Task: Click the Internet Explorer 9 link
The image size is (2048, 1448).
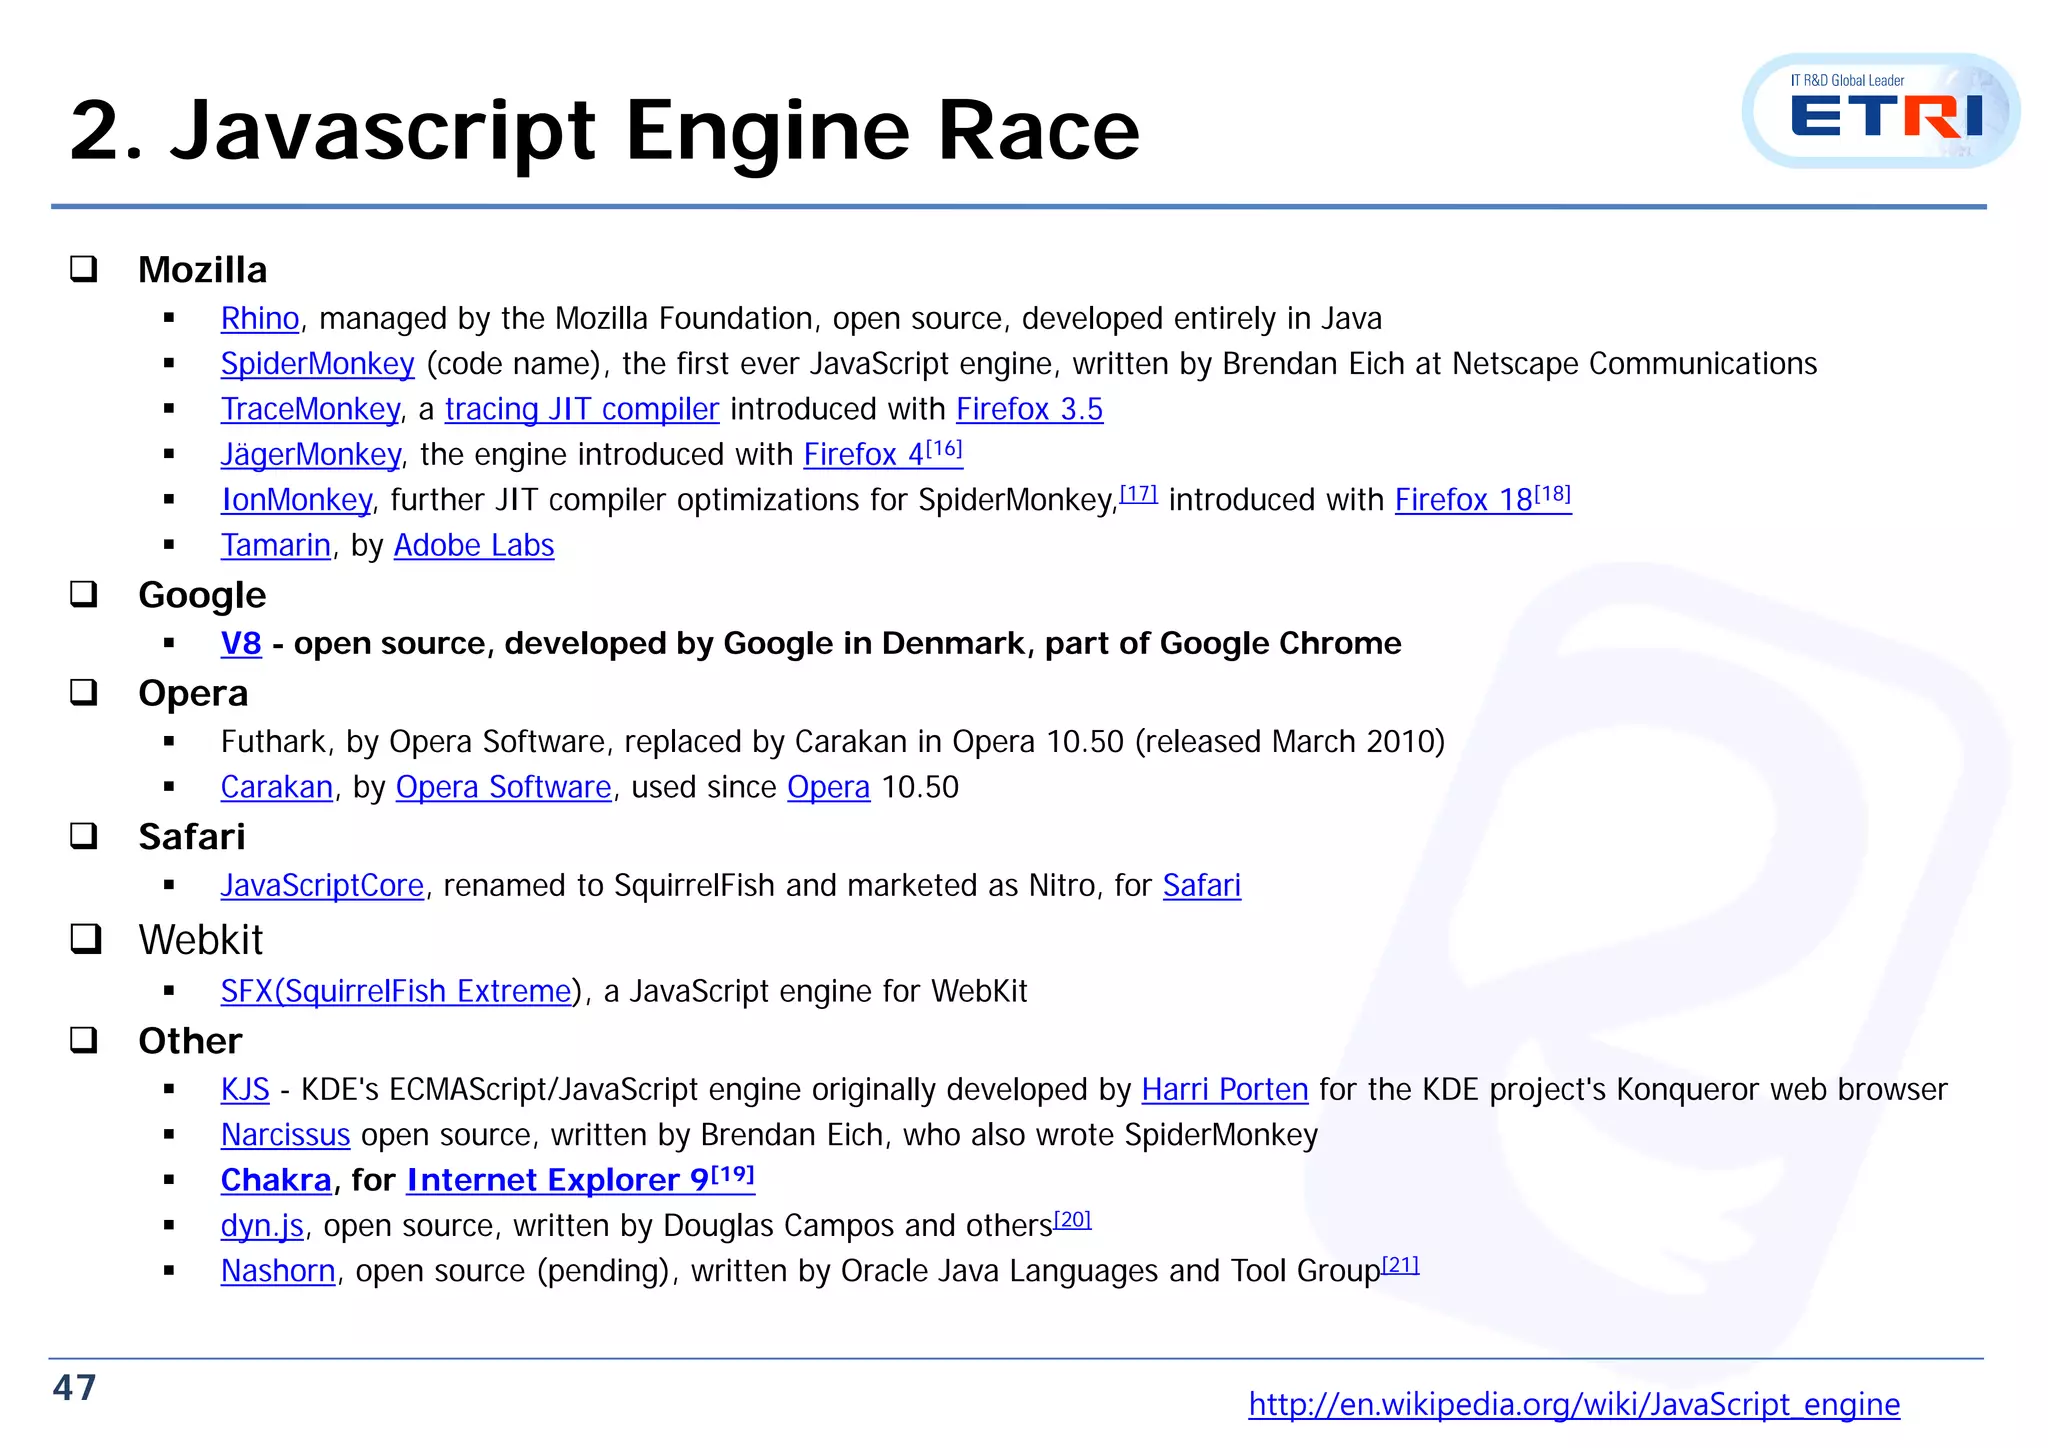Action: tap(558, 1181)
